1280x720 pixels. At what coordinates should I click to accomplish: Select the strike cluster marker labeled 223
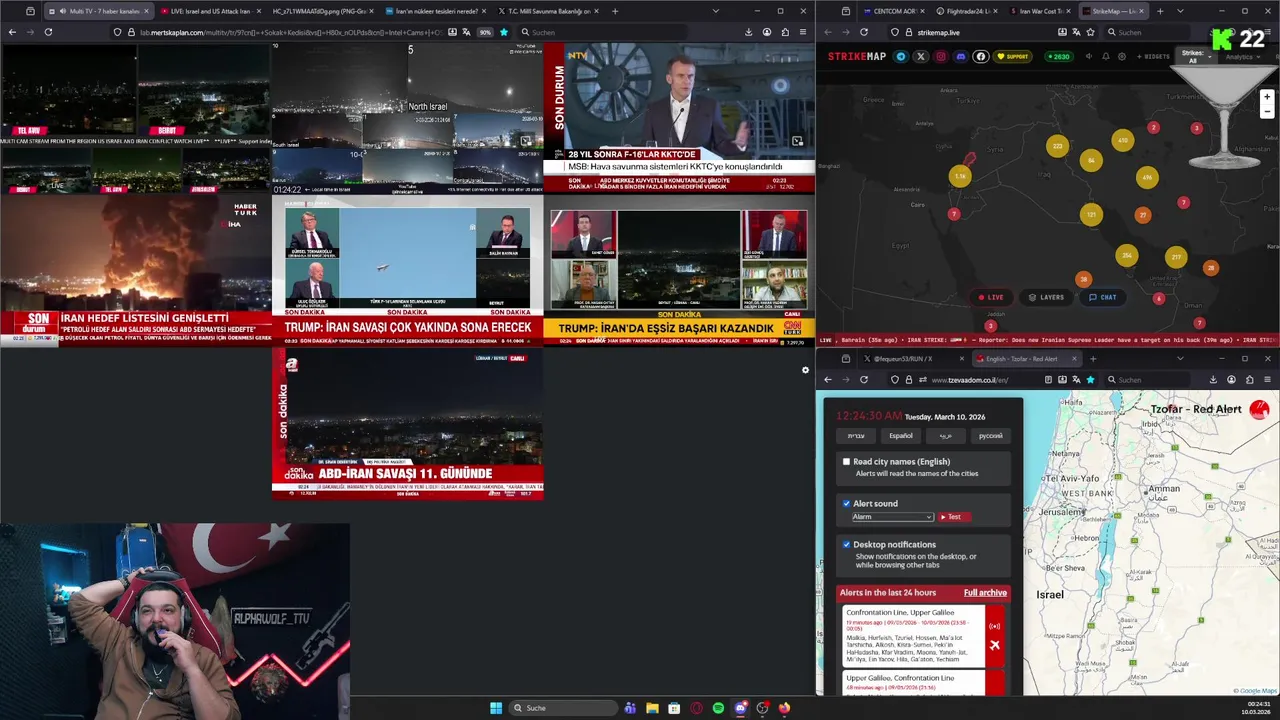click(1058, 147)
